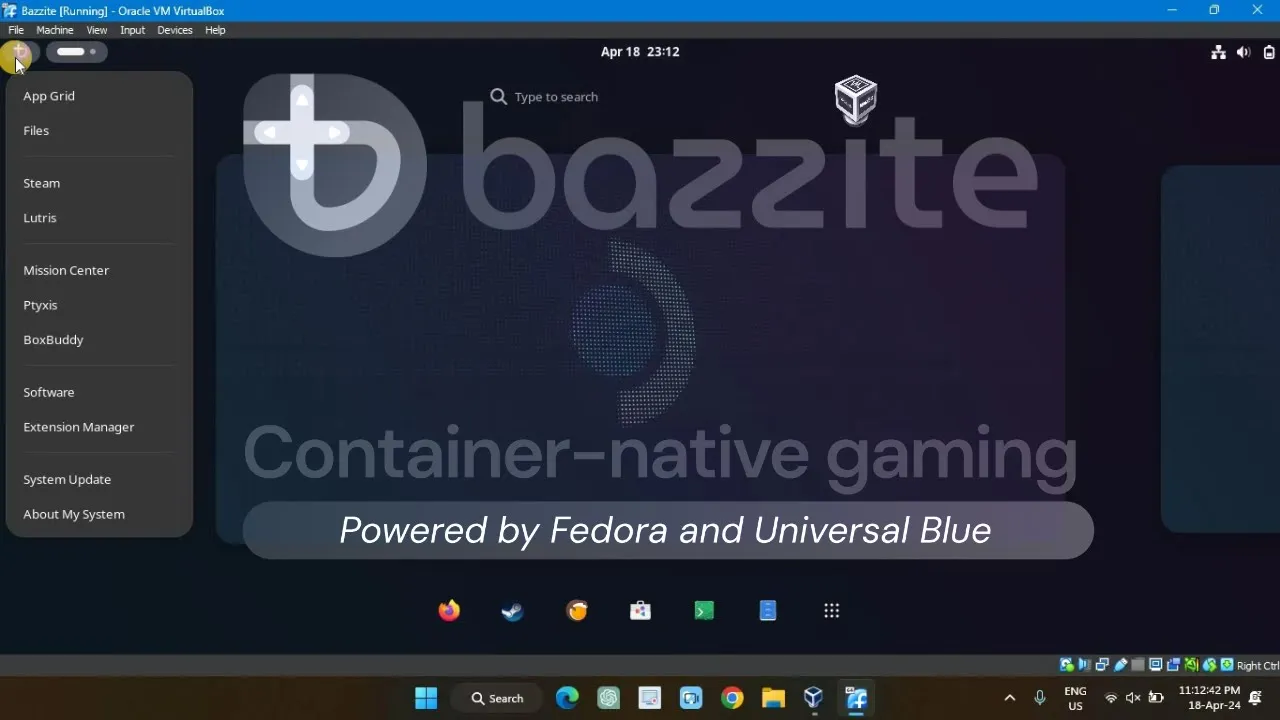Click muted speaker tray icon
This screenshot has height=720, width=1280.
[1133, 698]
